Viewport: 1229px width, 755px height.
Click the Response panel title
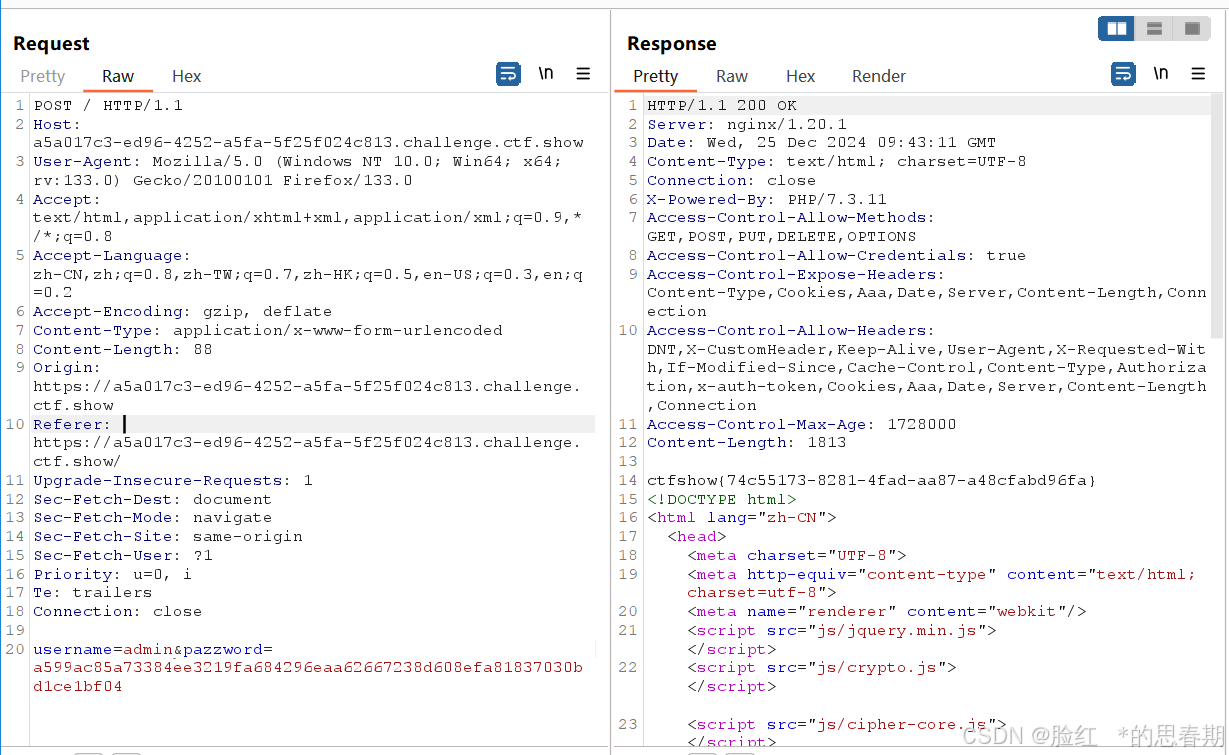point(672,43)
